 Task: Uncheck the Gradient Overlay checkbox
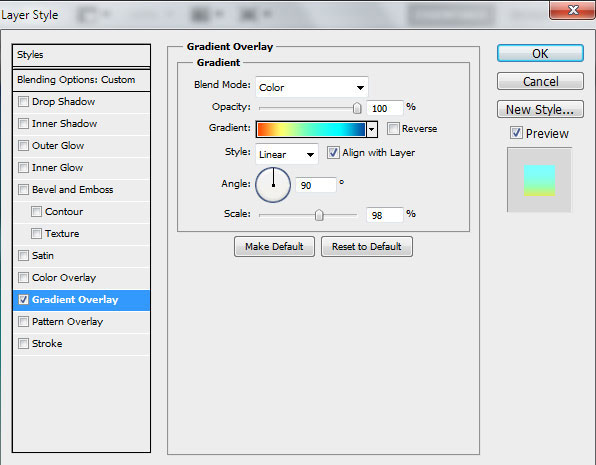point(24,300)
